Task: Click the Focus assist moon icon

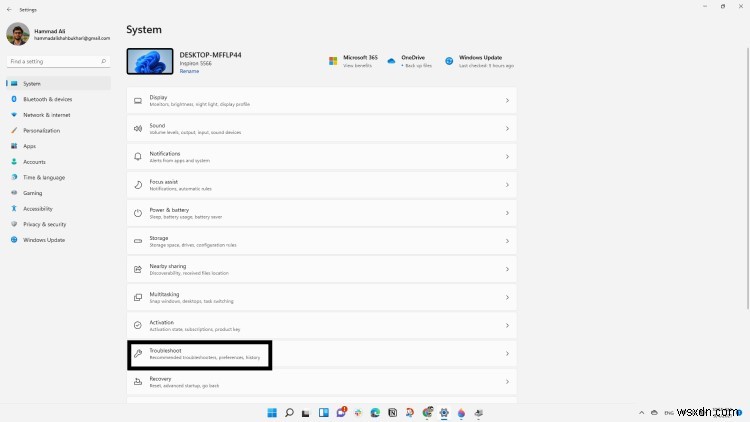Action: [x=138, y=185]
